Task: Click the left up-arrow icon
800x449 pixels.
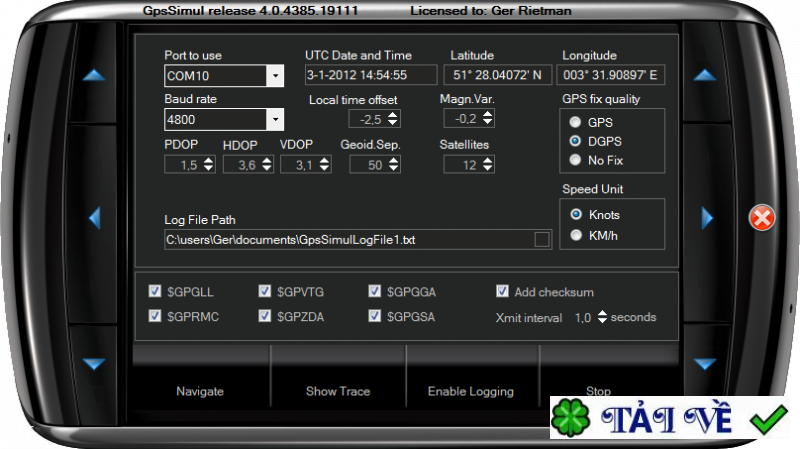Action: (x=94, y=76)
